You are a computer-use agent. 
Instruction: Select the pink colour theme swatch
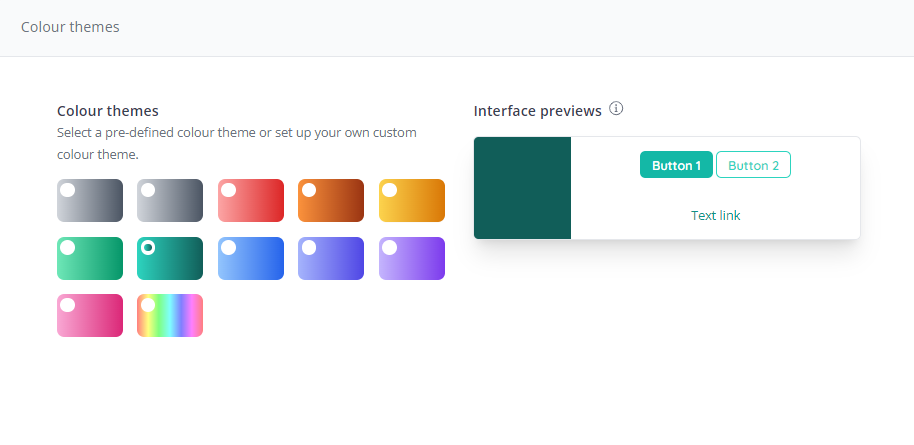pos(90,315)
